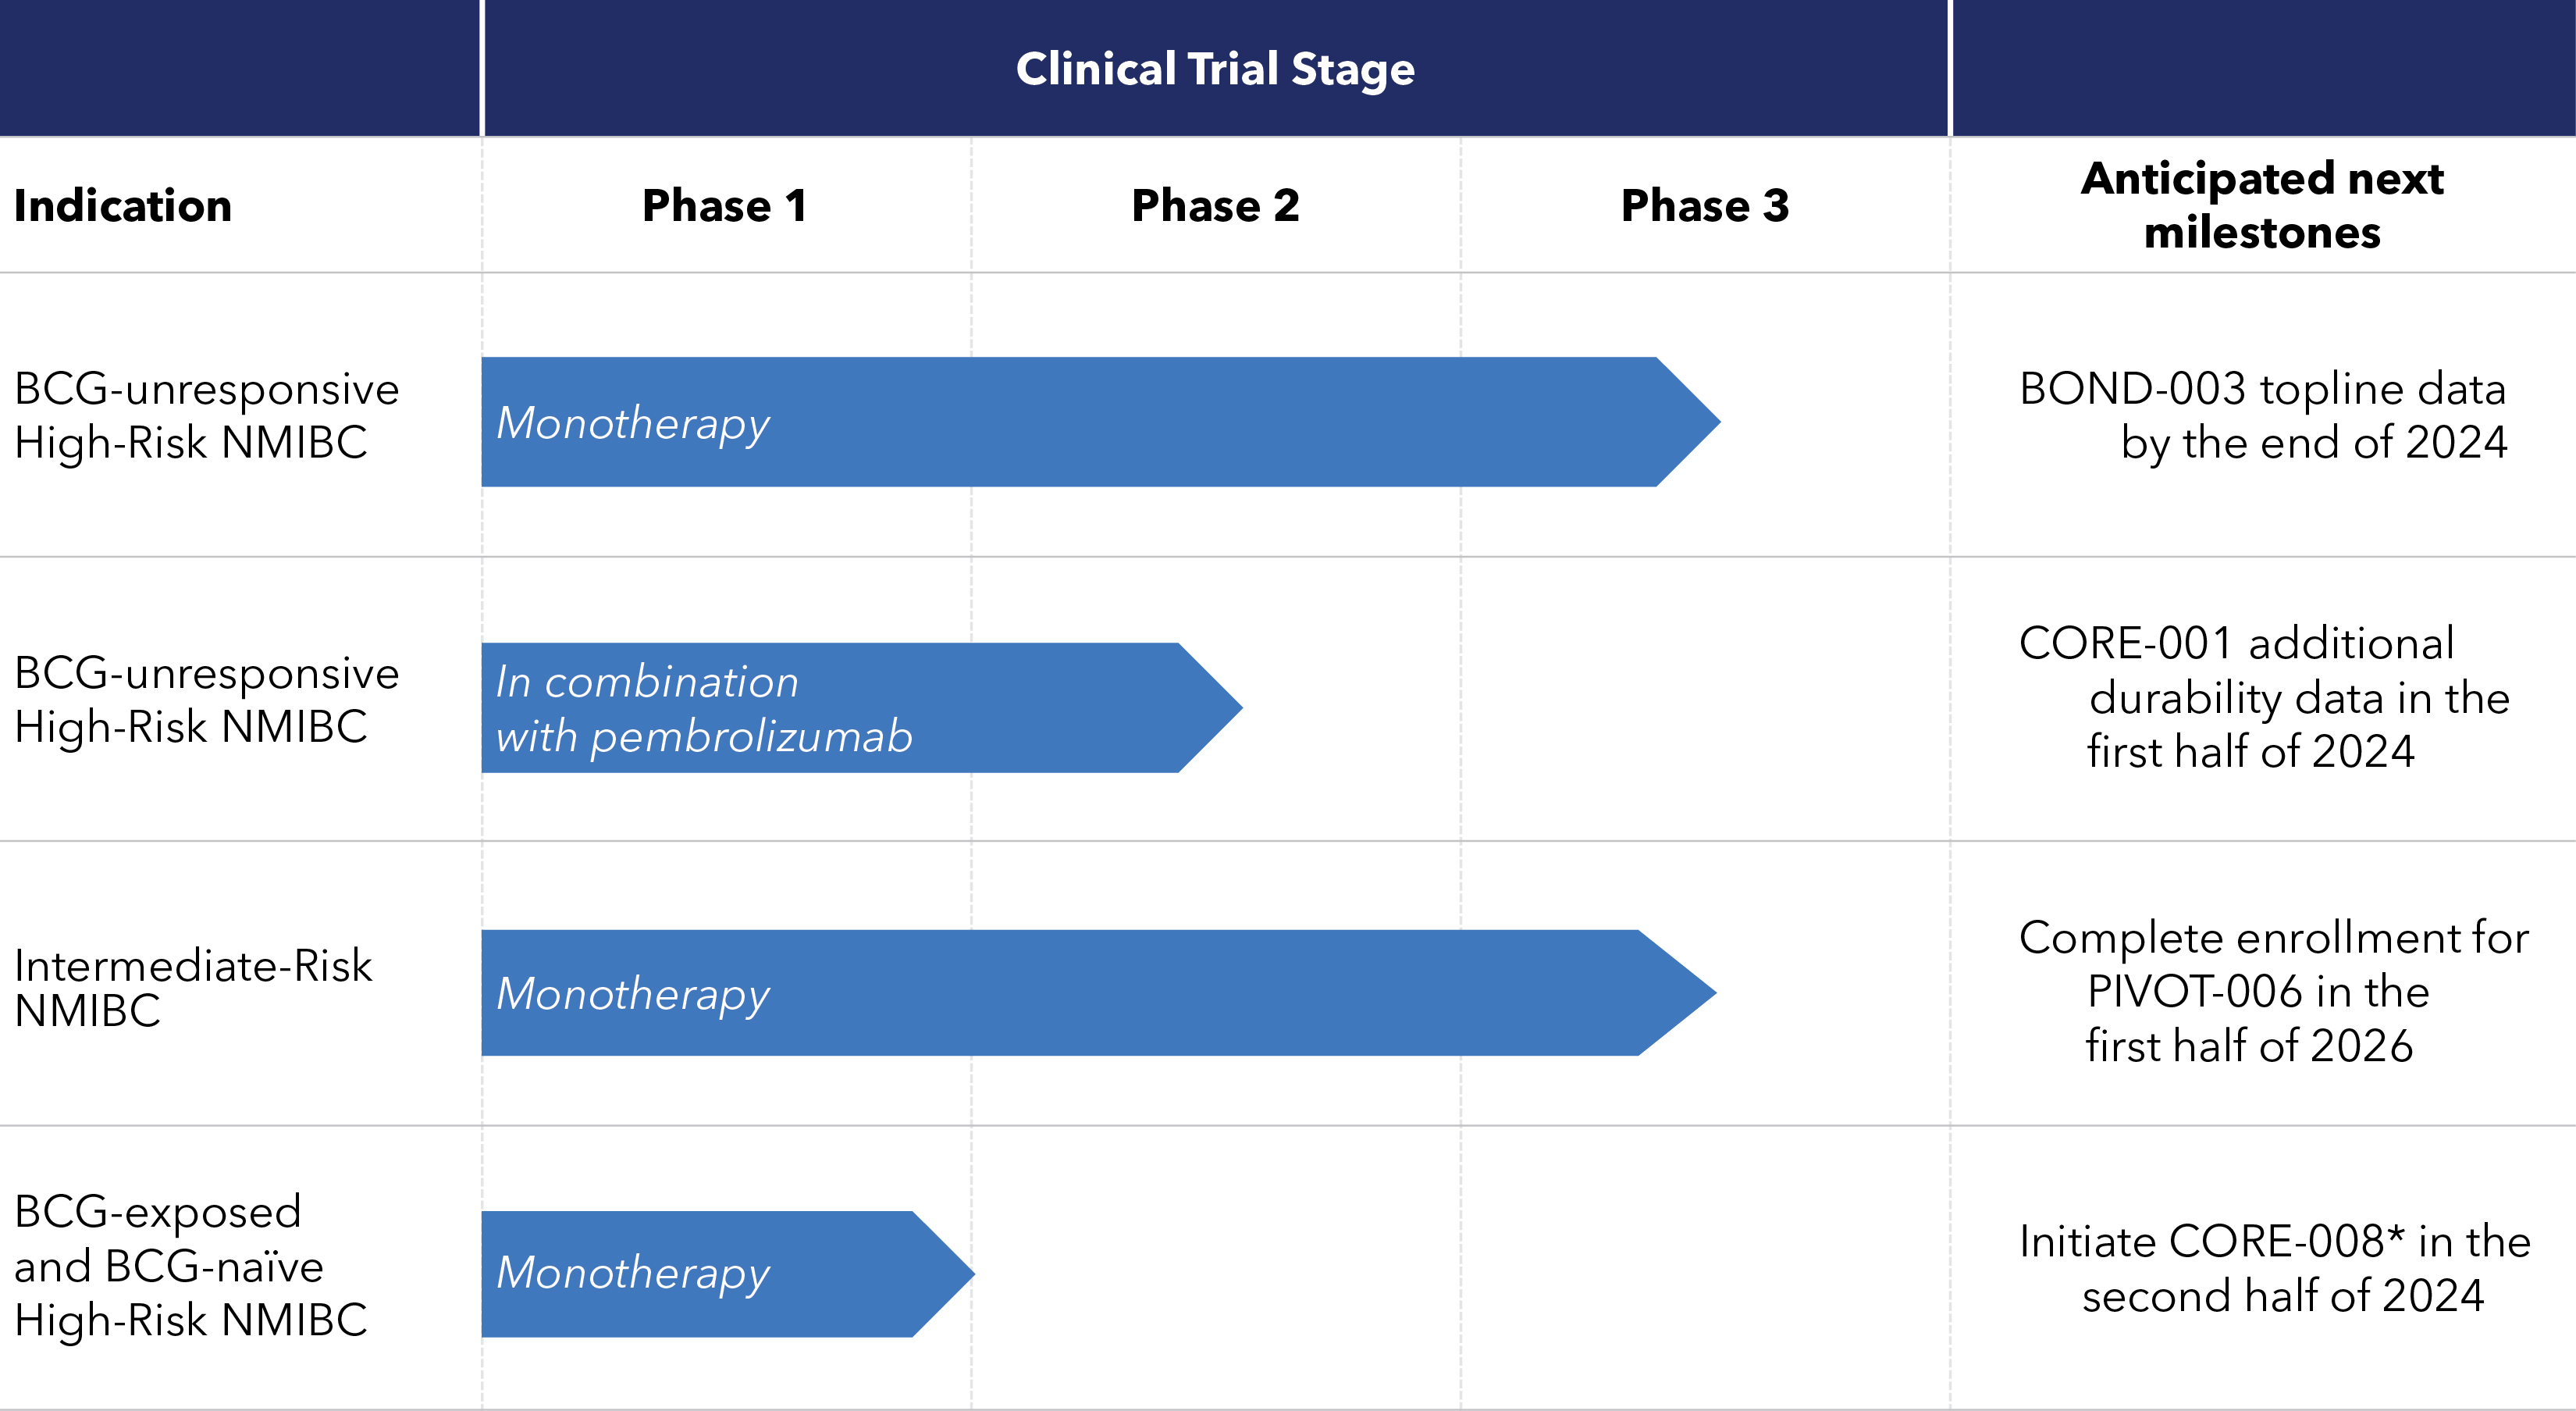2576x1411 pixels.
Task: Click the Phase 1 column header
Action: tap(724, 206)
